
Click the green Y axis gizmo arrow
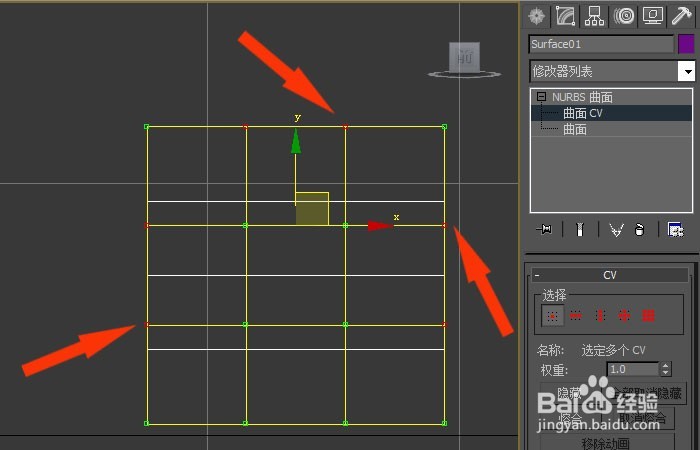(296, 142)
